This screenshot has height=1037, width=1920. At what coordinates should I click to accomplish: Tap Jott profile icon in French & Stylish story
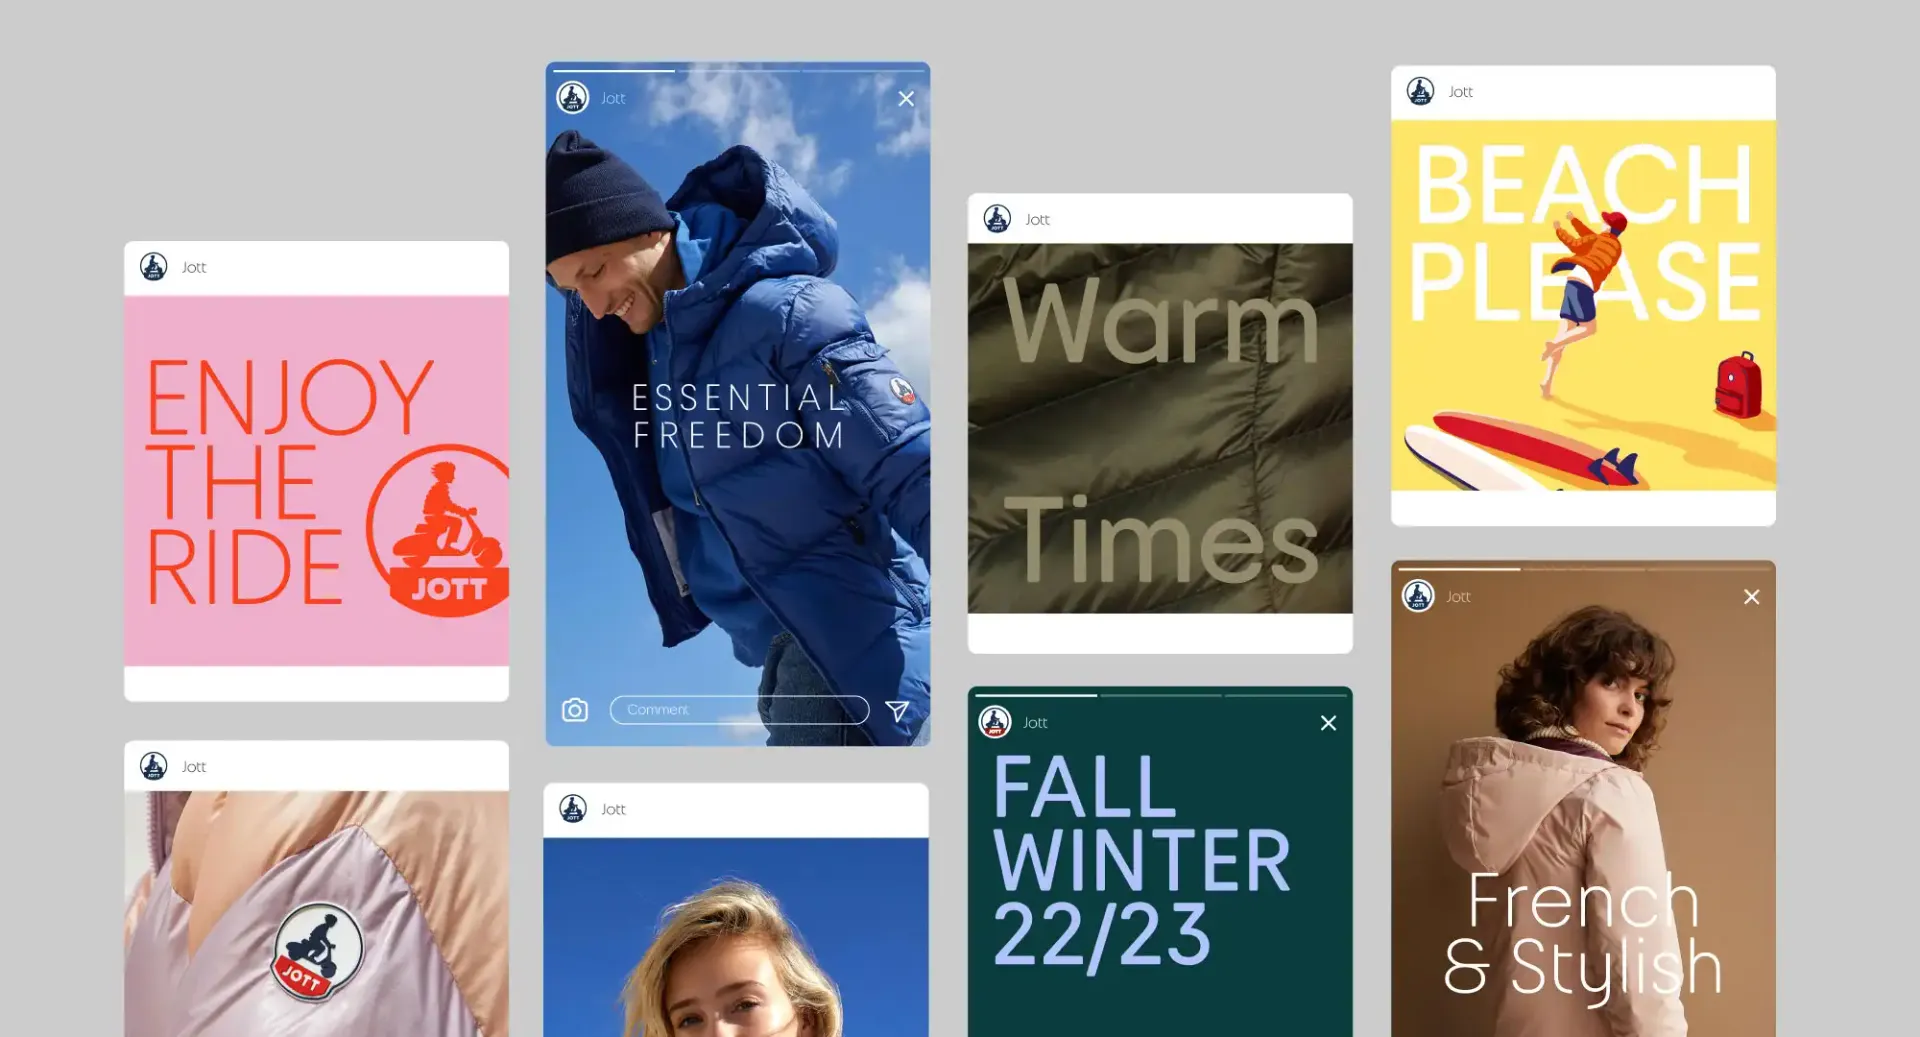click(1418, 596)
